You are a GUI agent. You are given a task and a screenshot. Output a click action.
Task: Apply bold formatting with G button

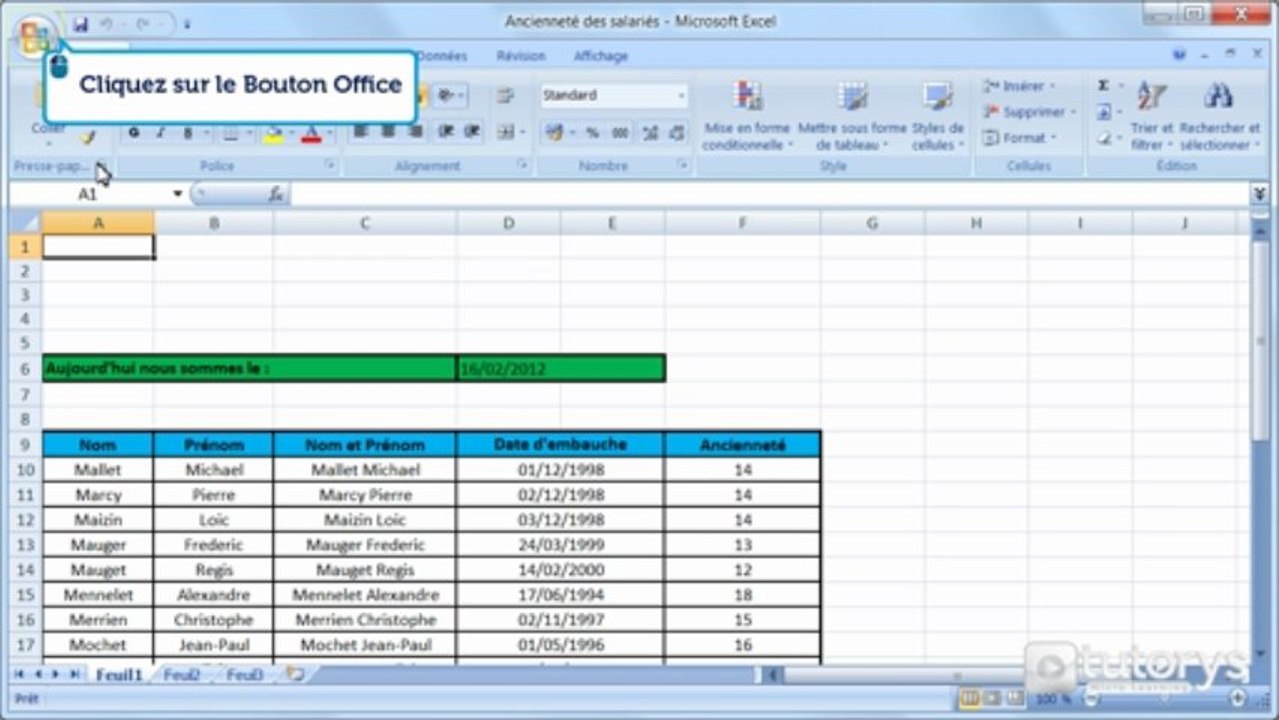pos(133,132)
